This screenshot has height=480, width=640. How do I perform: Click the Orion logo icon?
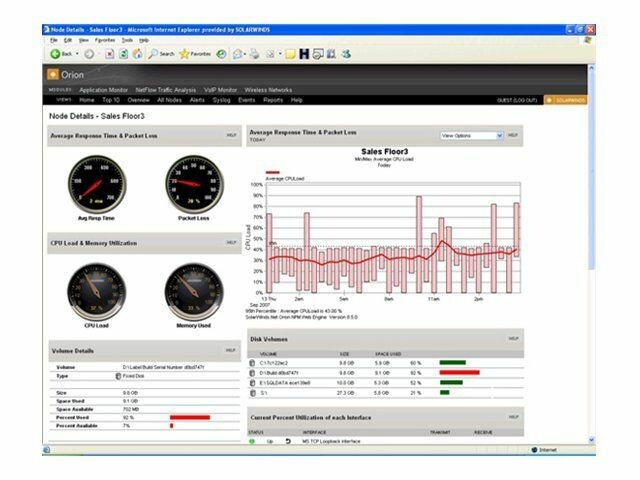52,74
